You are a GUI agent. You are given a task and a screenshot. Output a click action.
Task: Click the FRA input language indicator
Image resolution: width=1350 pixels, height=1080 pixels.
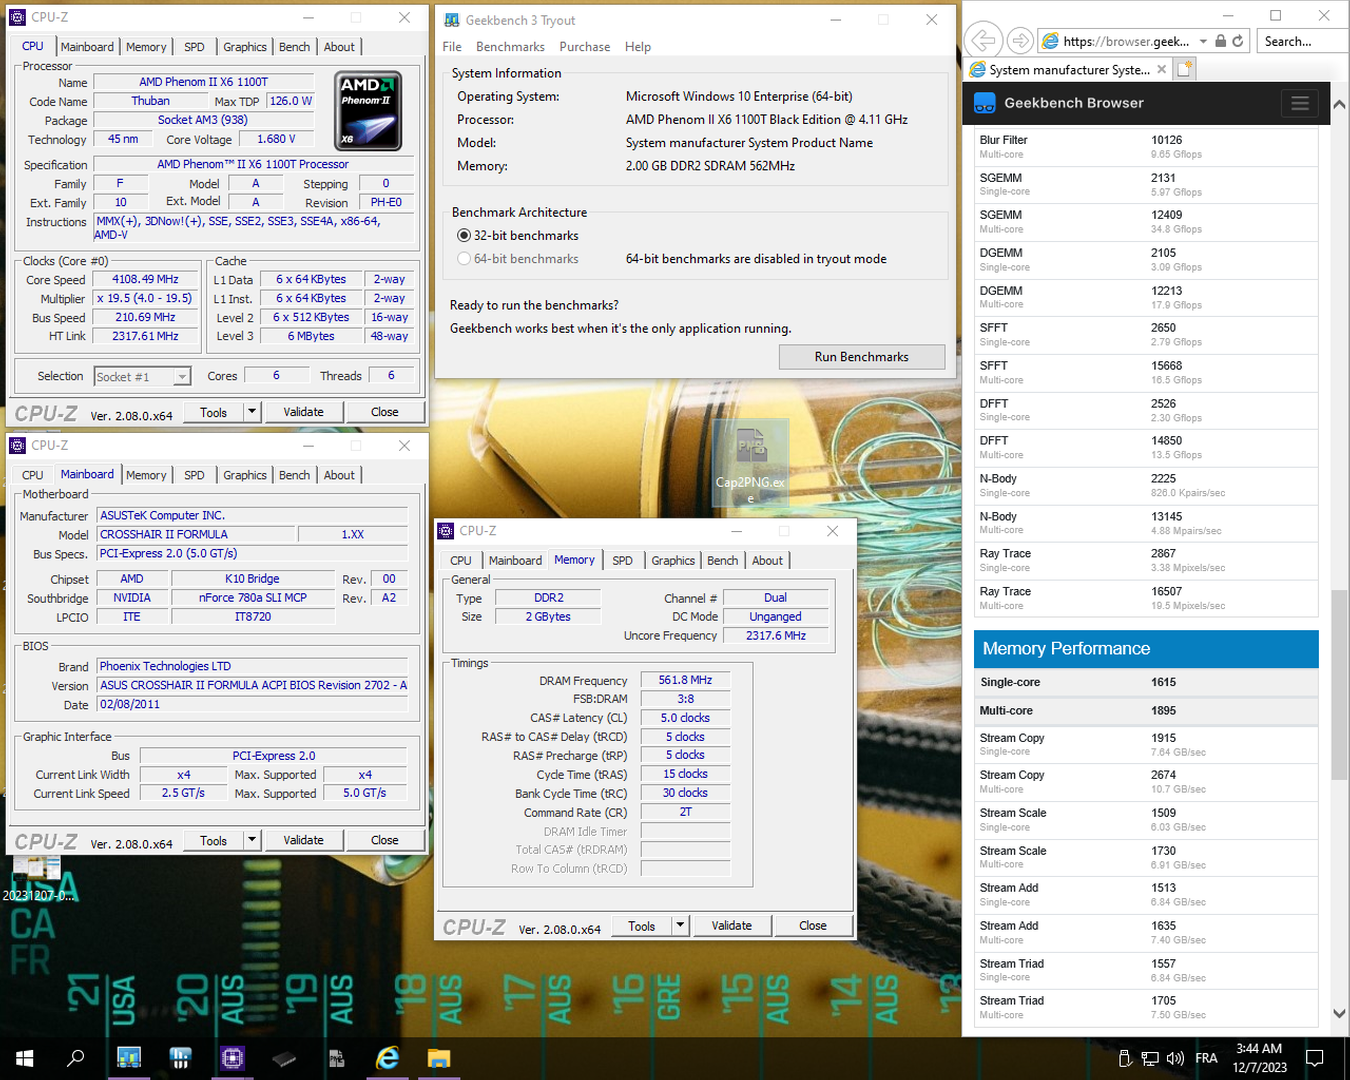(1207, 1058)
